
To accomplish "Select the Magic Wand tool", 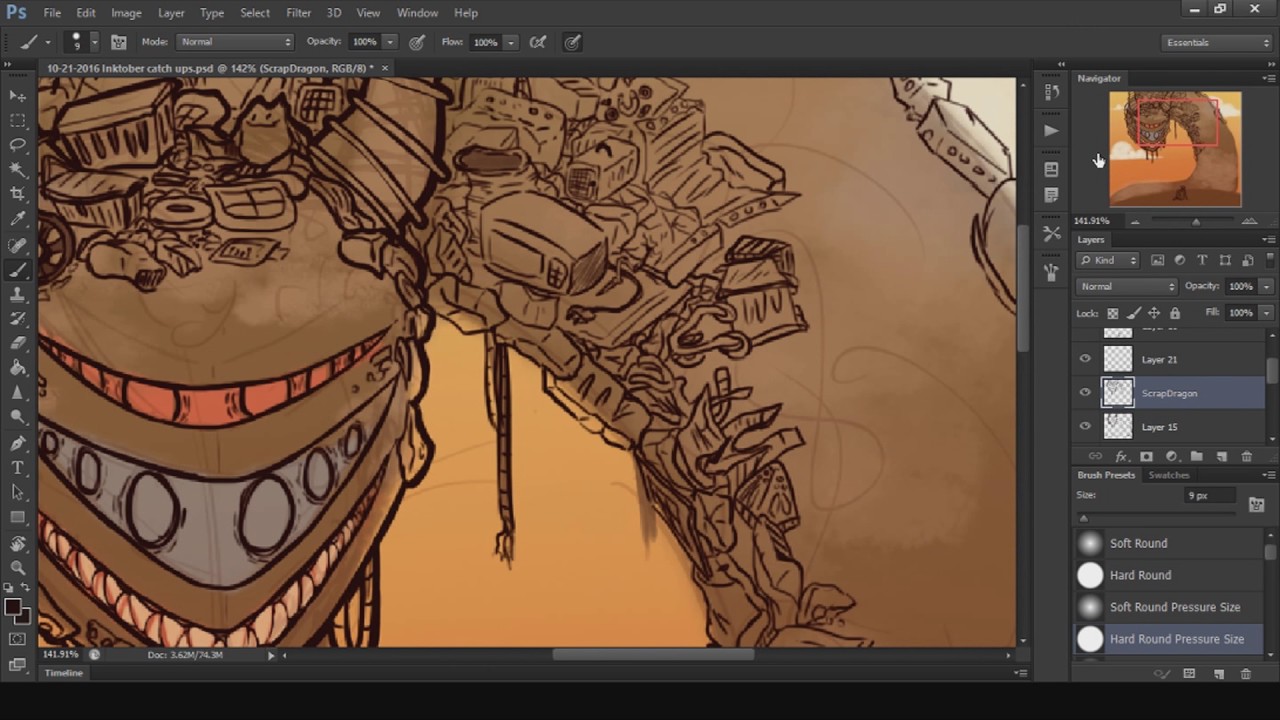I will [18, 169].
